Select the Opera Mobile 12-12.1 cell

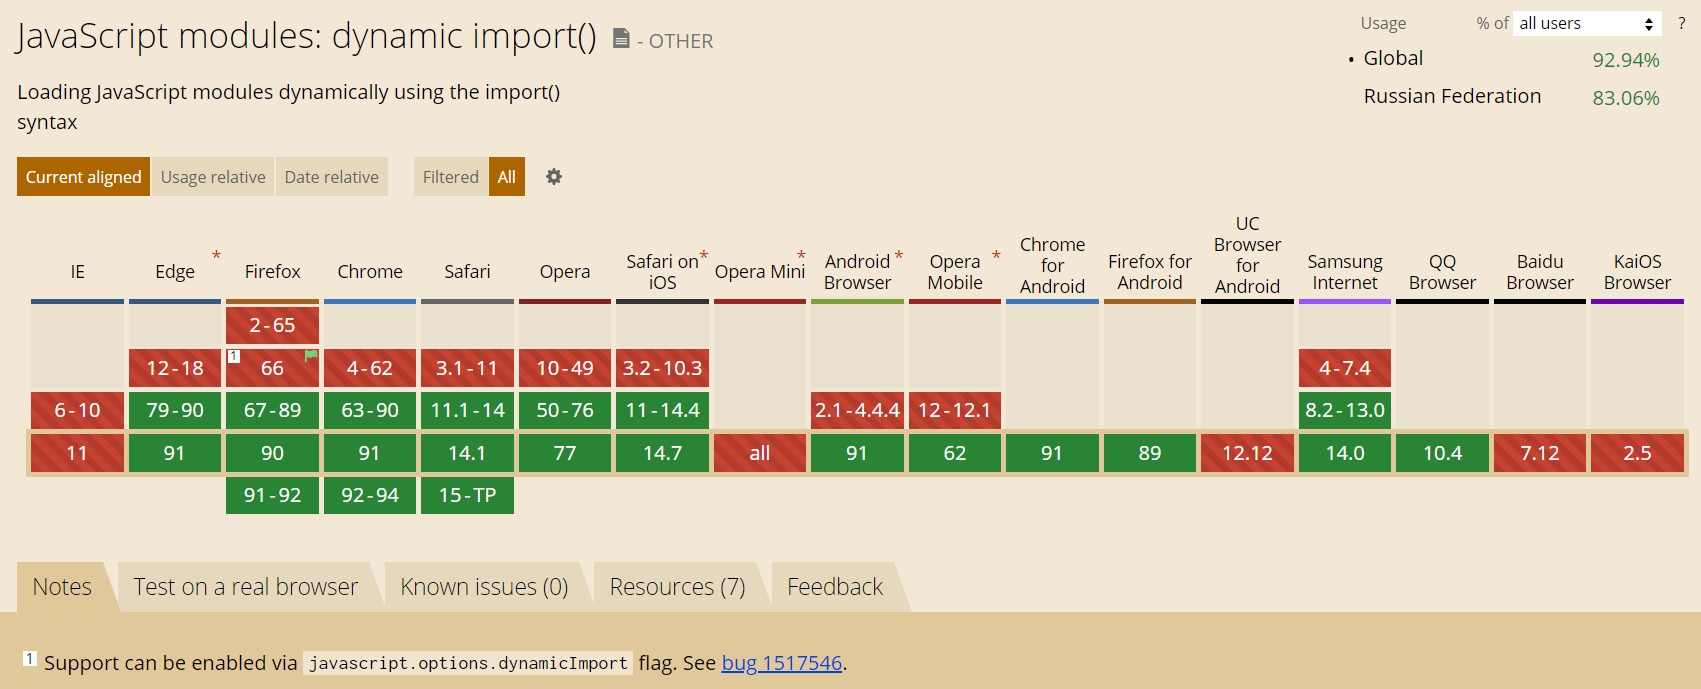[955, 410]
